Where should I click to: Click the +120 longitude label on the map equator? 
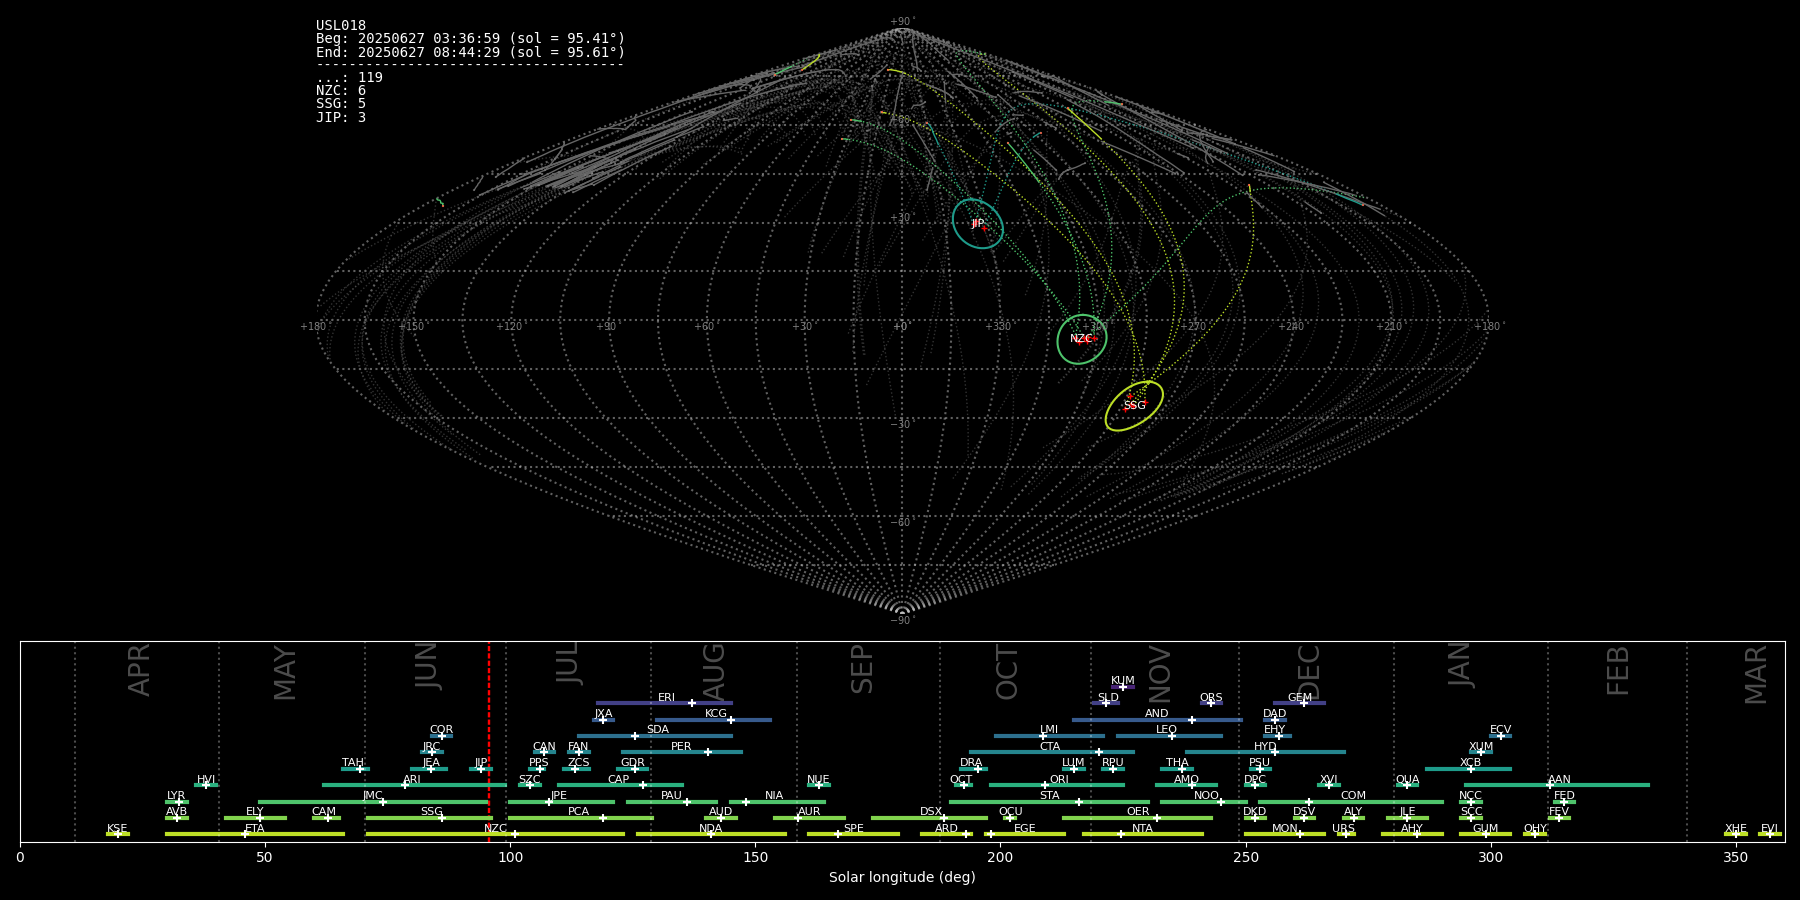point(509,327)
